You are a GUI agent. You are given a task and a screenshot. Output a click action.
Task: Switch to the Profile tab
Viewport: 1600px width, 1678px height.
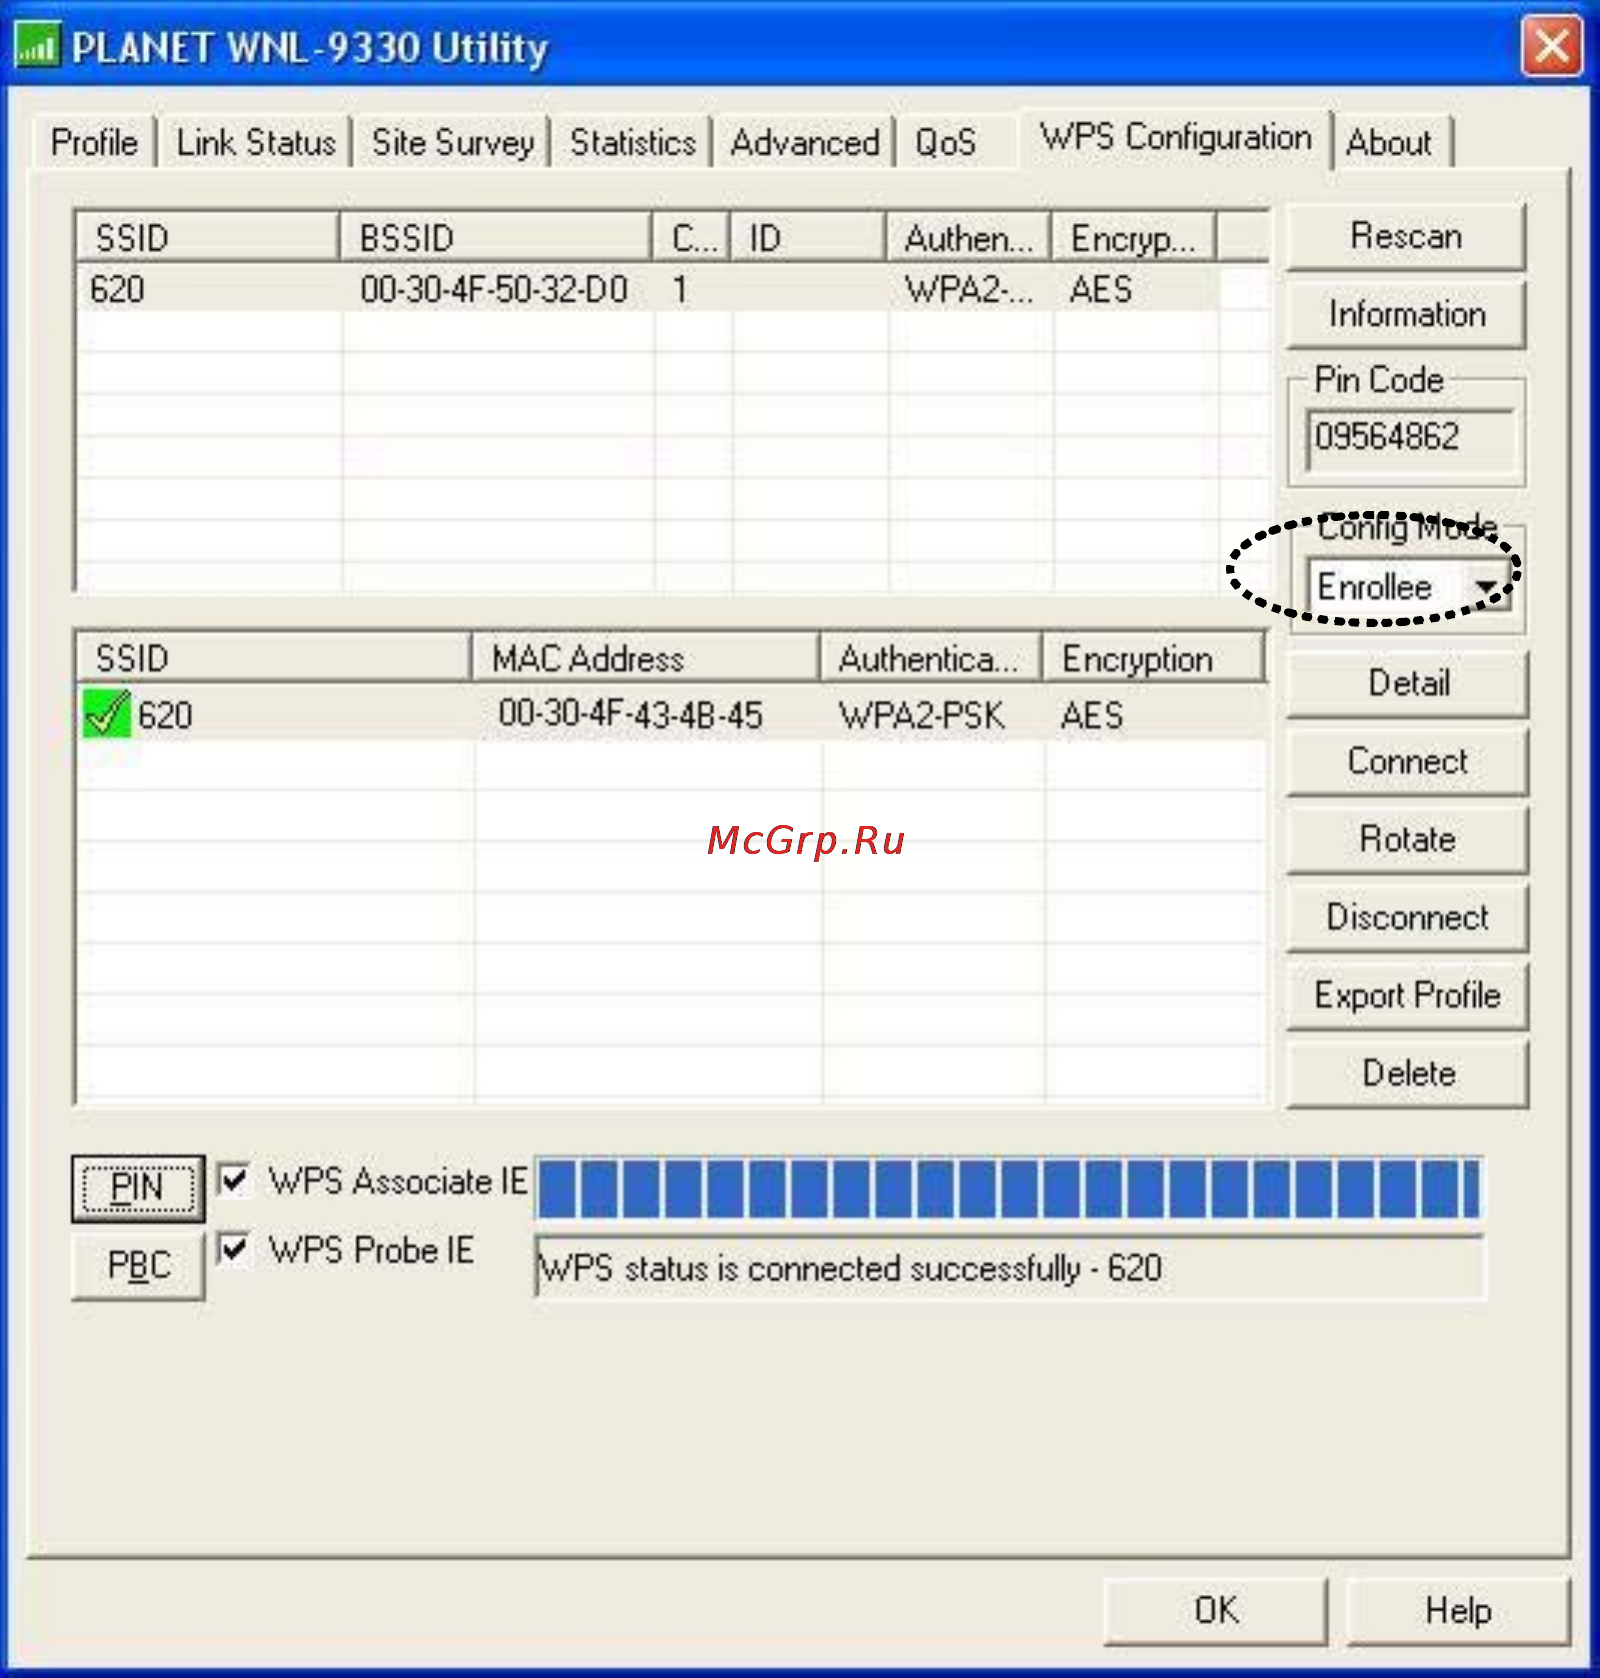(x=94, y=142)
